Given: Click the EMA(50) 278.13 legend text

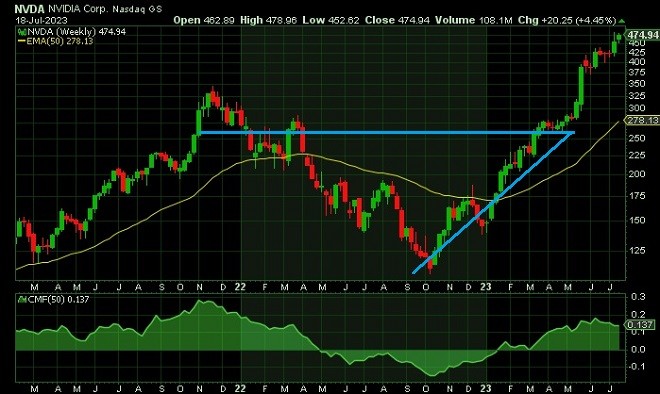Looking at the screenshot, I should point(60,41).
